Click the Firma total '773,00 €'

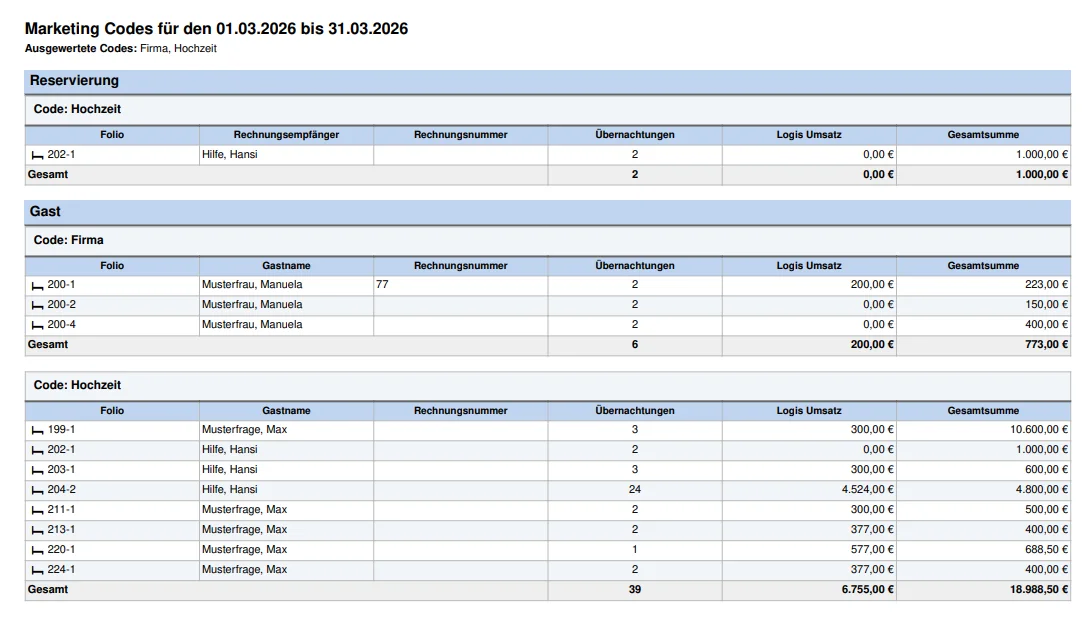[1046, 344]
